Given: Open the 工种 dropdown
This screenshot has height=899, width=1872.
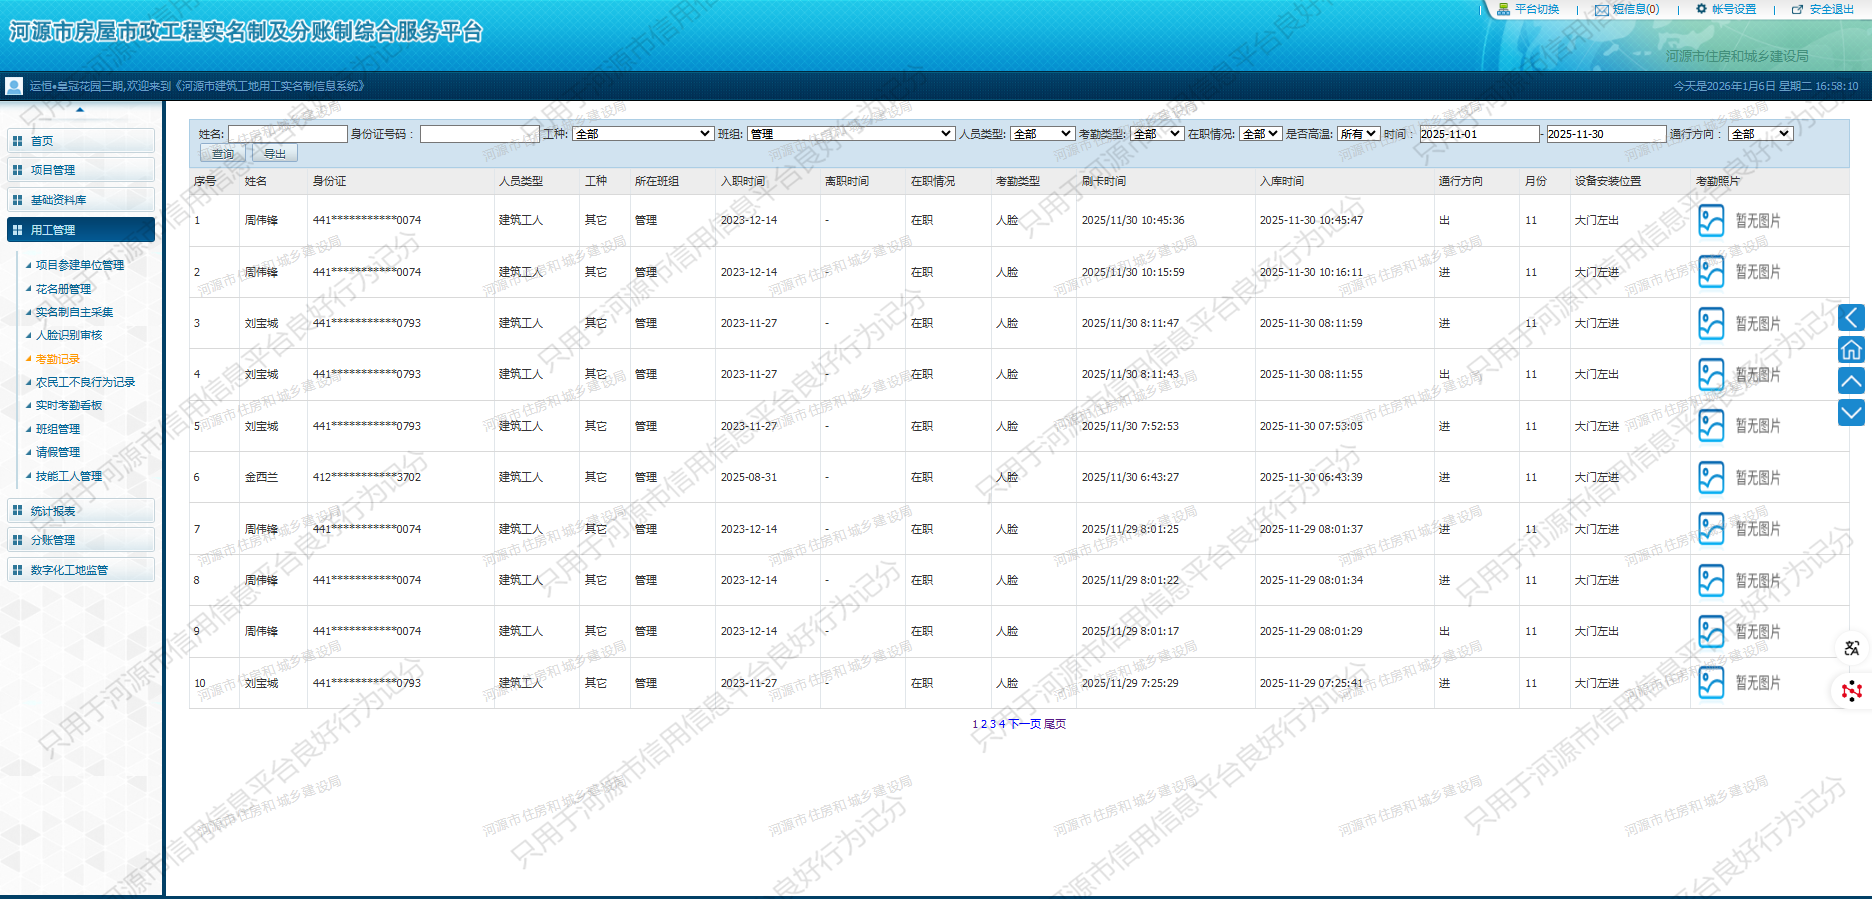Looking at the screenshot, I should (642, 134).
